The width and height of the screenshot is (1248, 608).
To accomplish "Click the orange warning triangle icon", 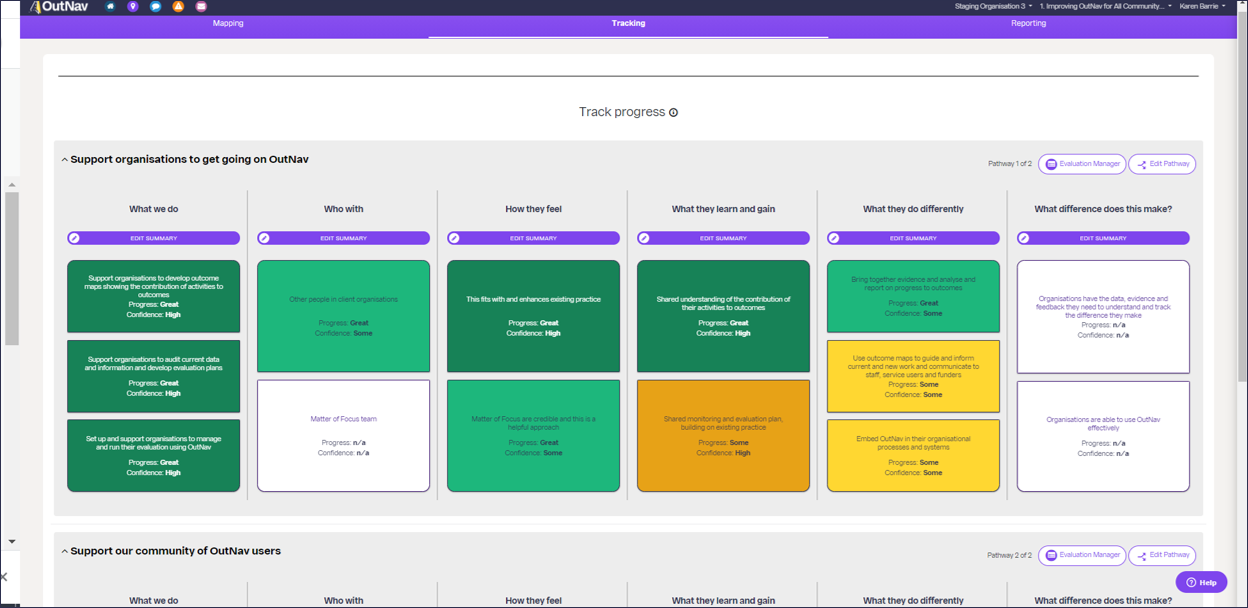I will coord(179,7).
